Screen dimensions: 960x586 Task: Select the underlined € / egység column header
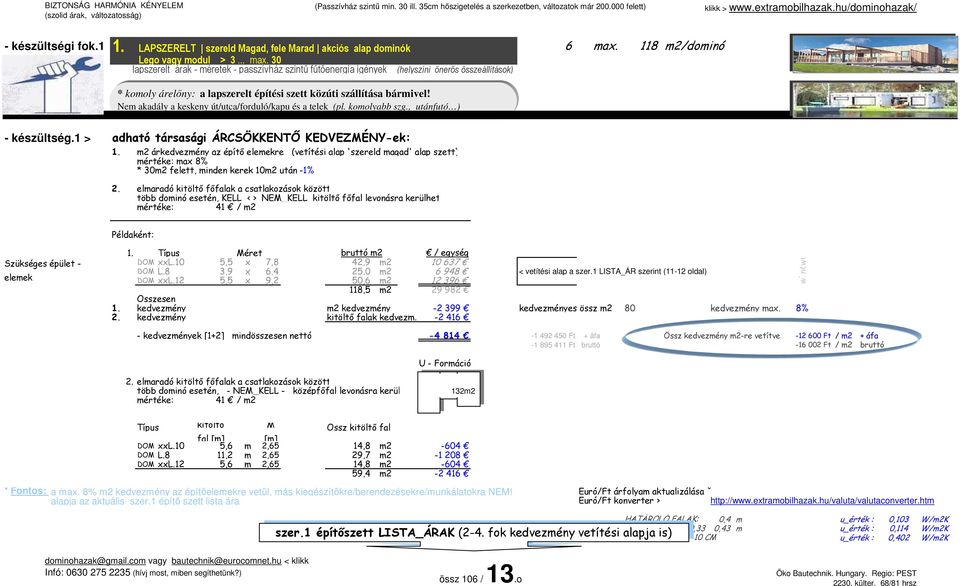447,252
